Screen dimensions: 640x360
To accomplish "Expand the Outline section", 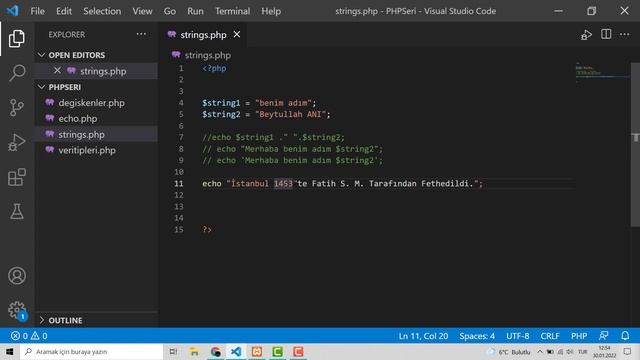I will click(42, 320).
